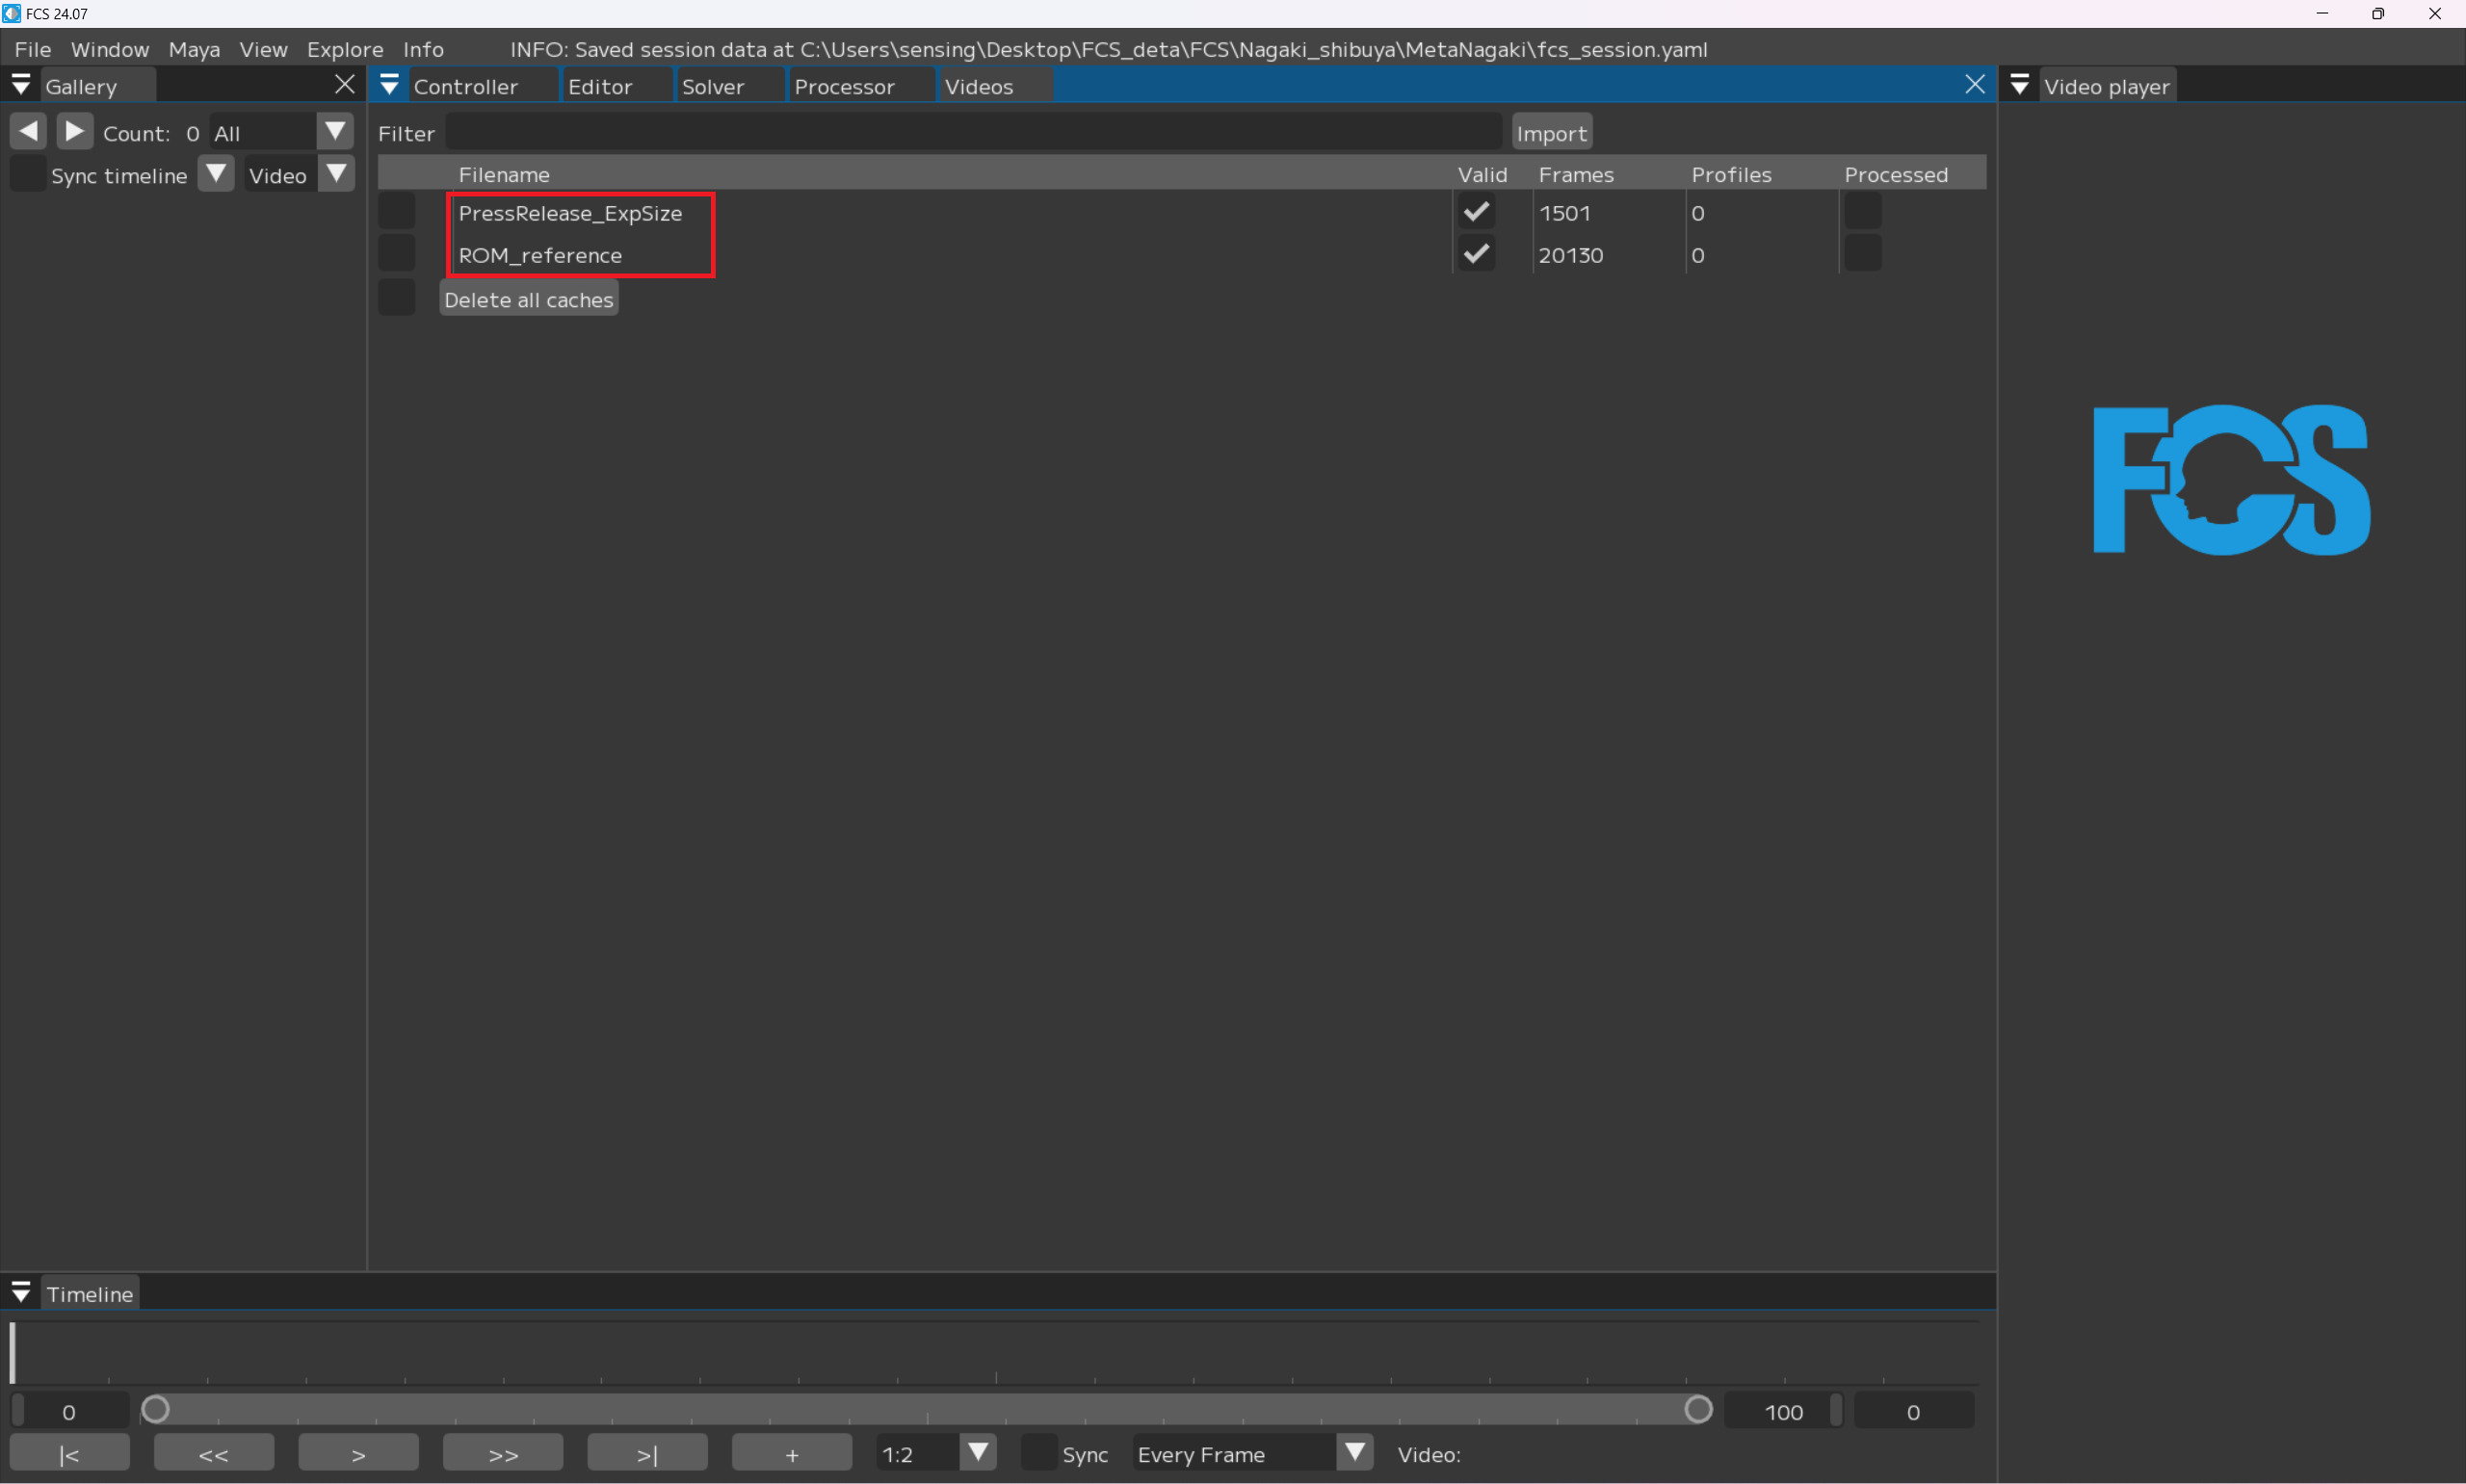Open the Every Frame playback dropdown
Screen dimensions: 2466x1484
[x=1354, y=1453]
